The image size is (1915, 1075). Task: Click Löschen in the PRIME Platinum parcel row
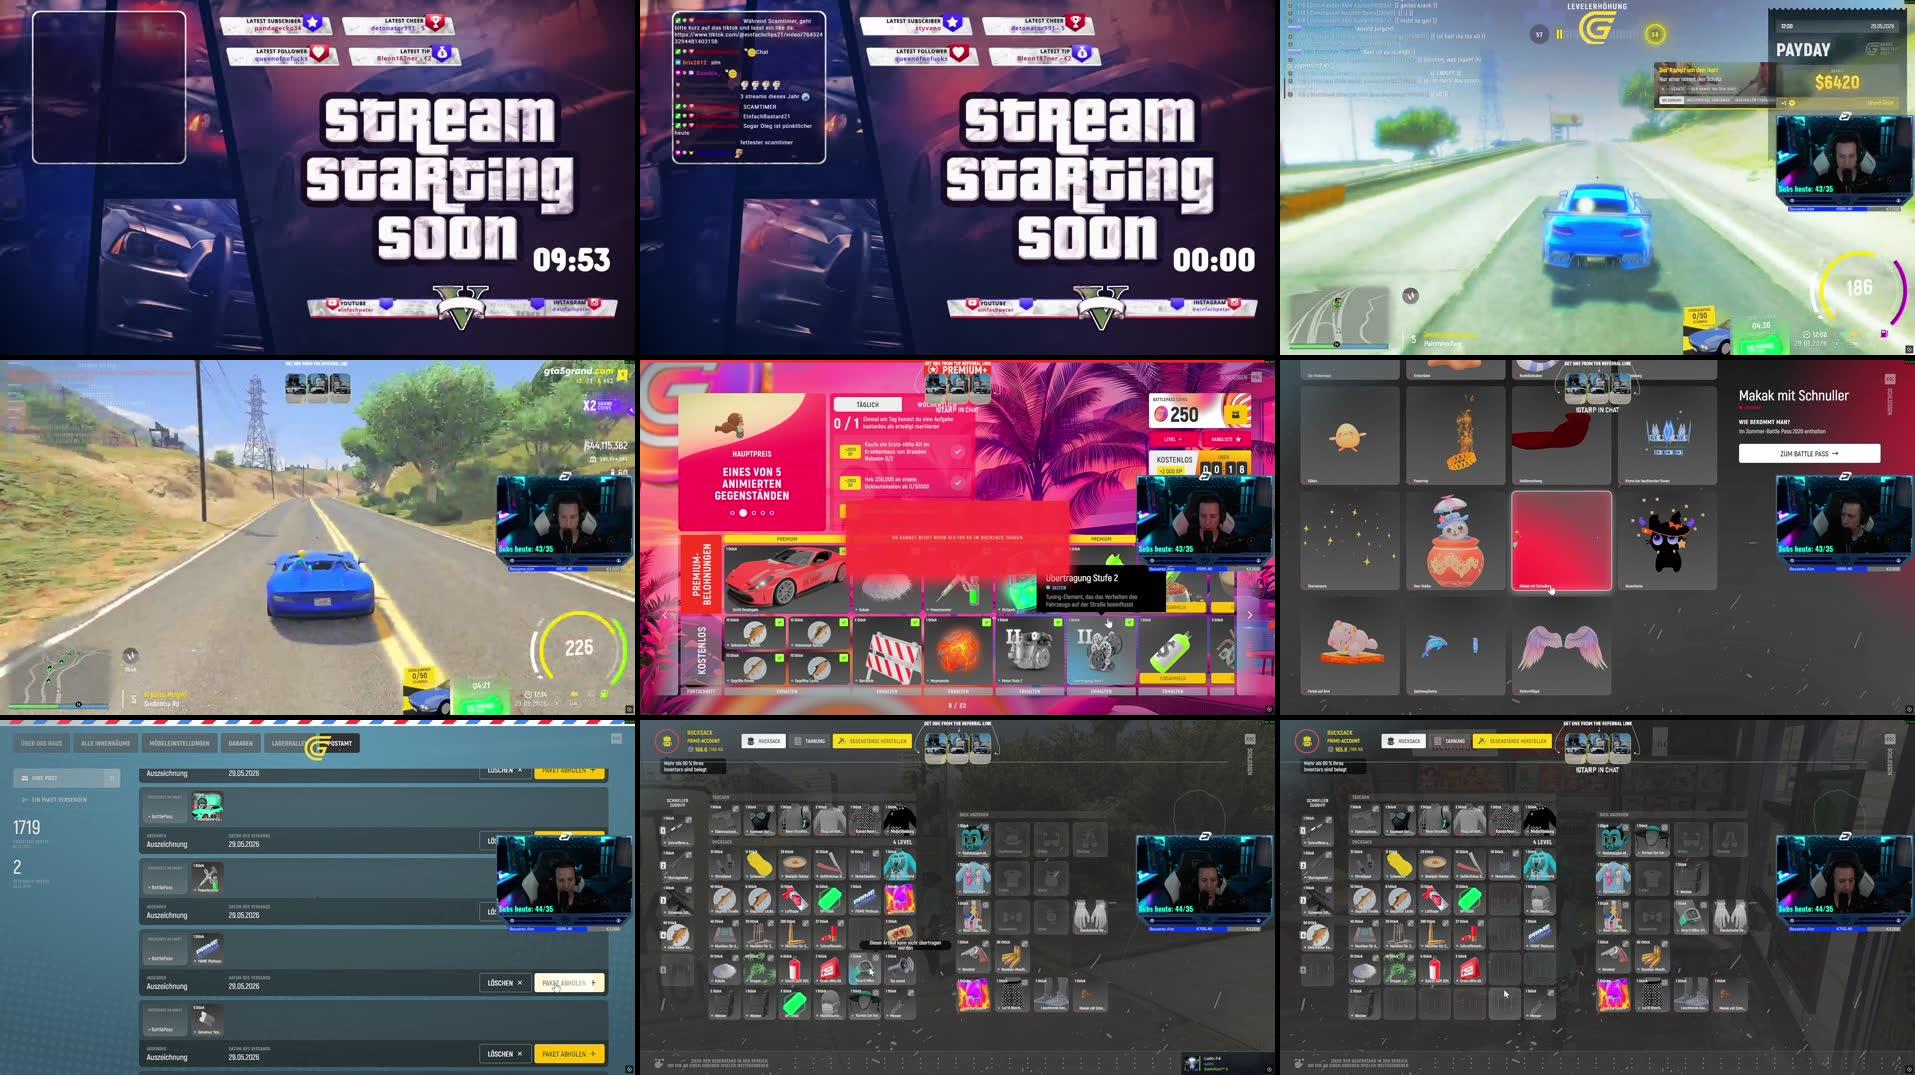[x=504, y=983]
